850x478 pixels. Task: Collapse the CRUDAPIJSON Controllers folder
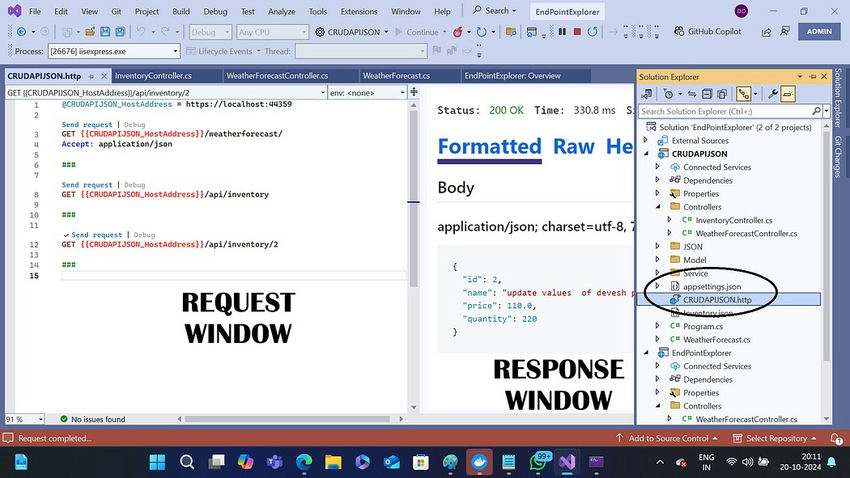(x=658, y=207)
